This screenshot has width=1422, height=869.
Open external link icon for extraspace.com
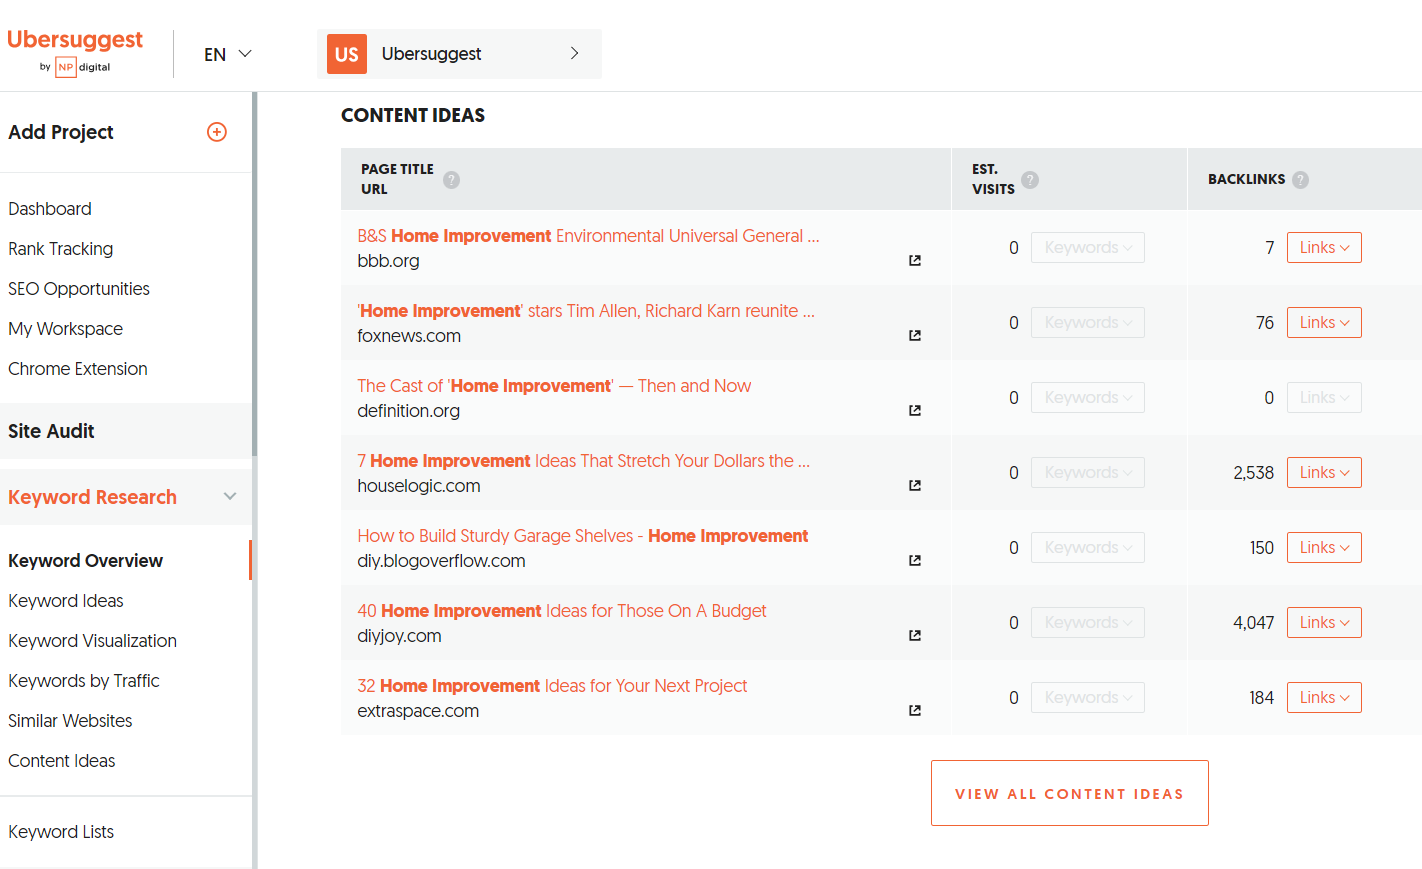click(x=914, y=710)
